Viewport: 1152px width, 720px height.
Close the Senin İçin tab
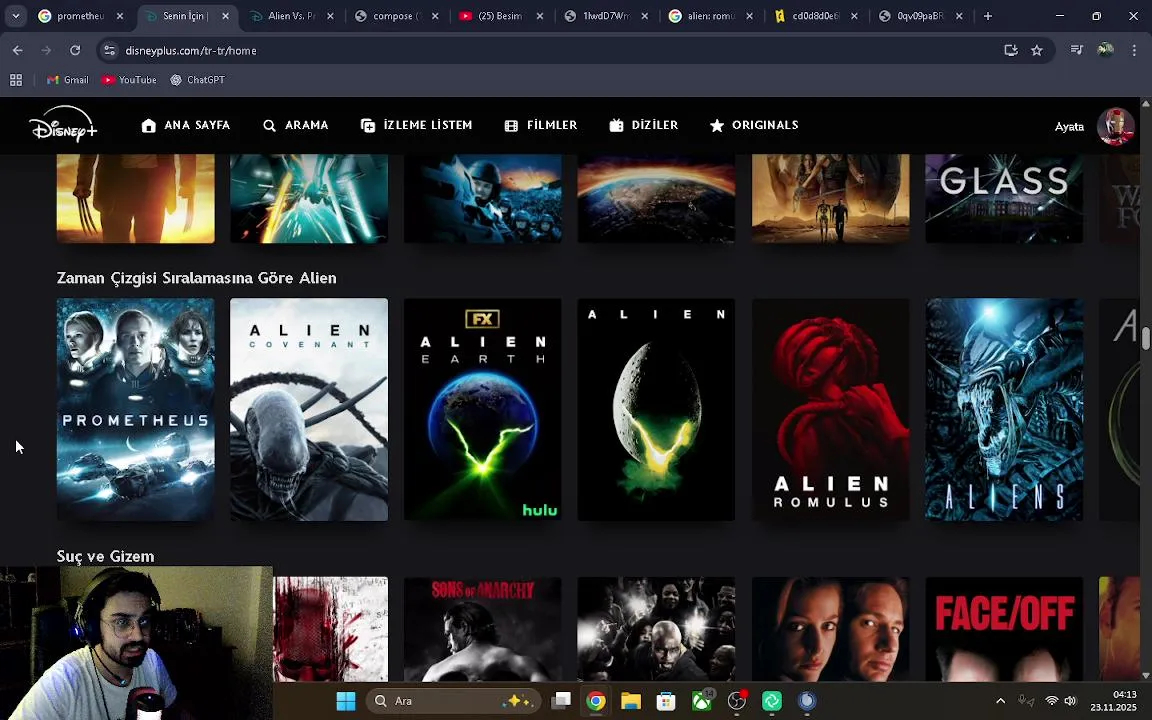tap(226, 16)
